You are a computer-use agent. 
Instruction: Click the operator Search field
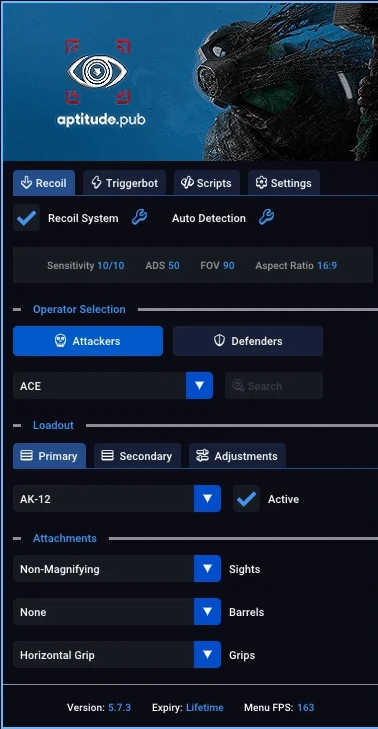point(274,385)
